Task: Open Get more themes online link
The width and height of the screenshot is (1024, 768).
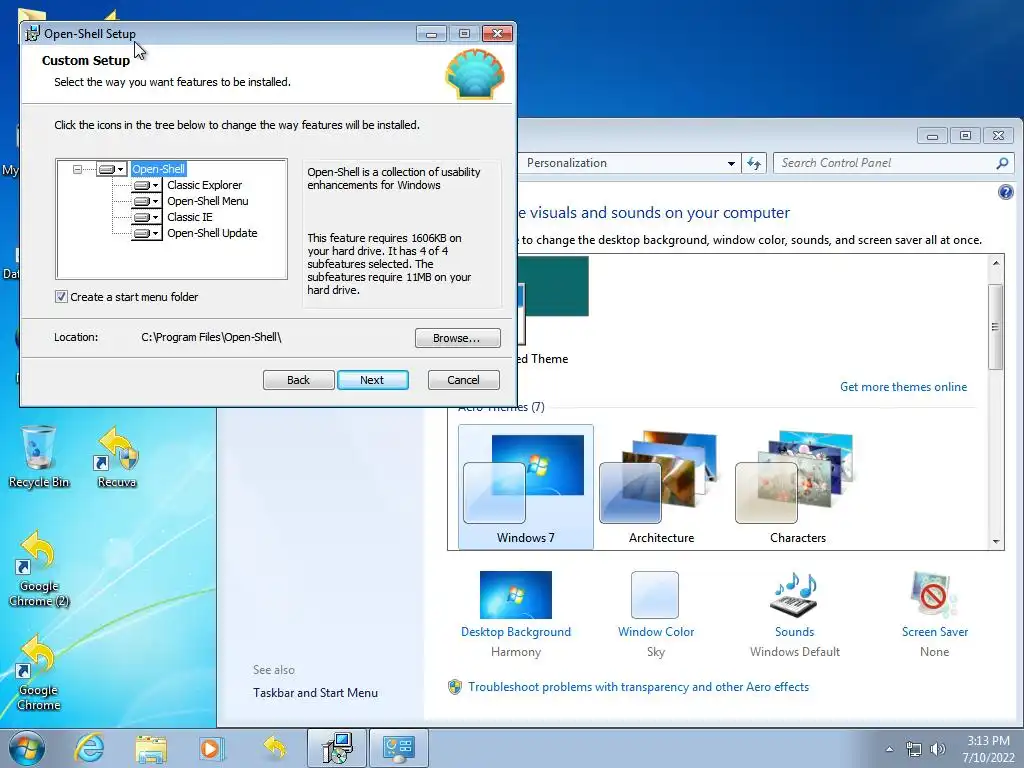Action: (x=903, y=387)
